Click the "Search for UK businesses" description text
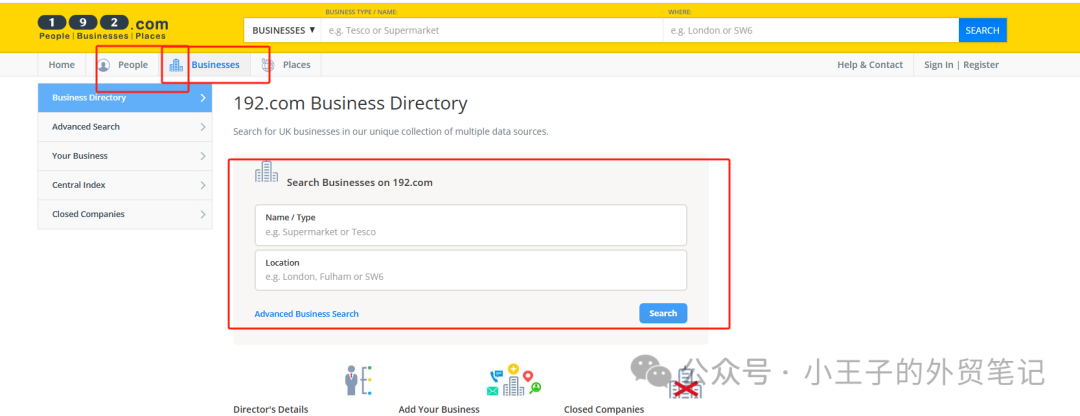The image size is (1080, 416). [x=391, y=132]
